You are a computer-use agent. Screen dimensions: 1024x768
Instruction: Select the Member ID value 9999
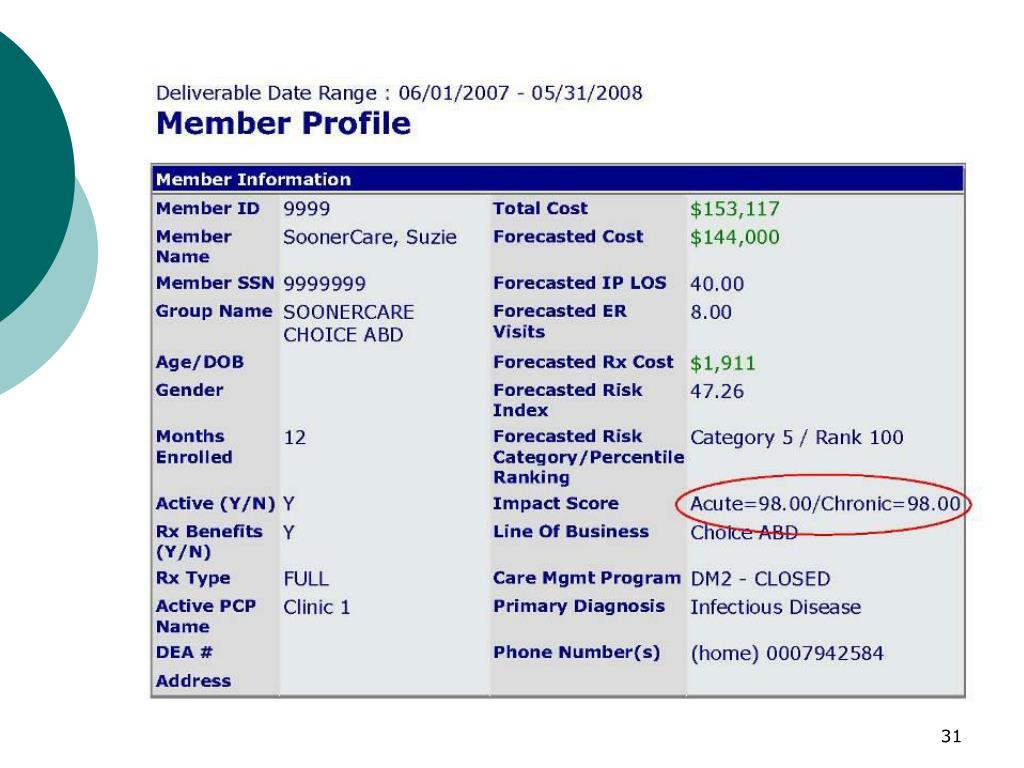tap(306, 209)
